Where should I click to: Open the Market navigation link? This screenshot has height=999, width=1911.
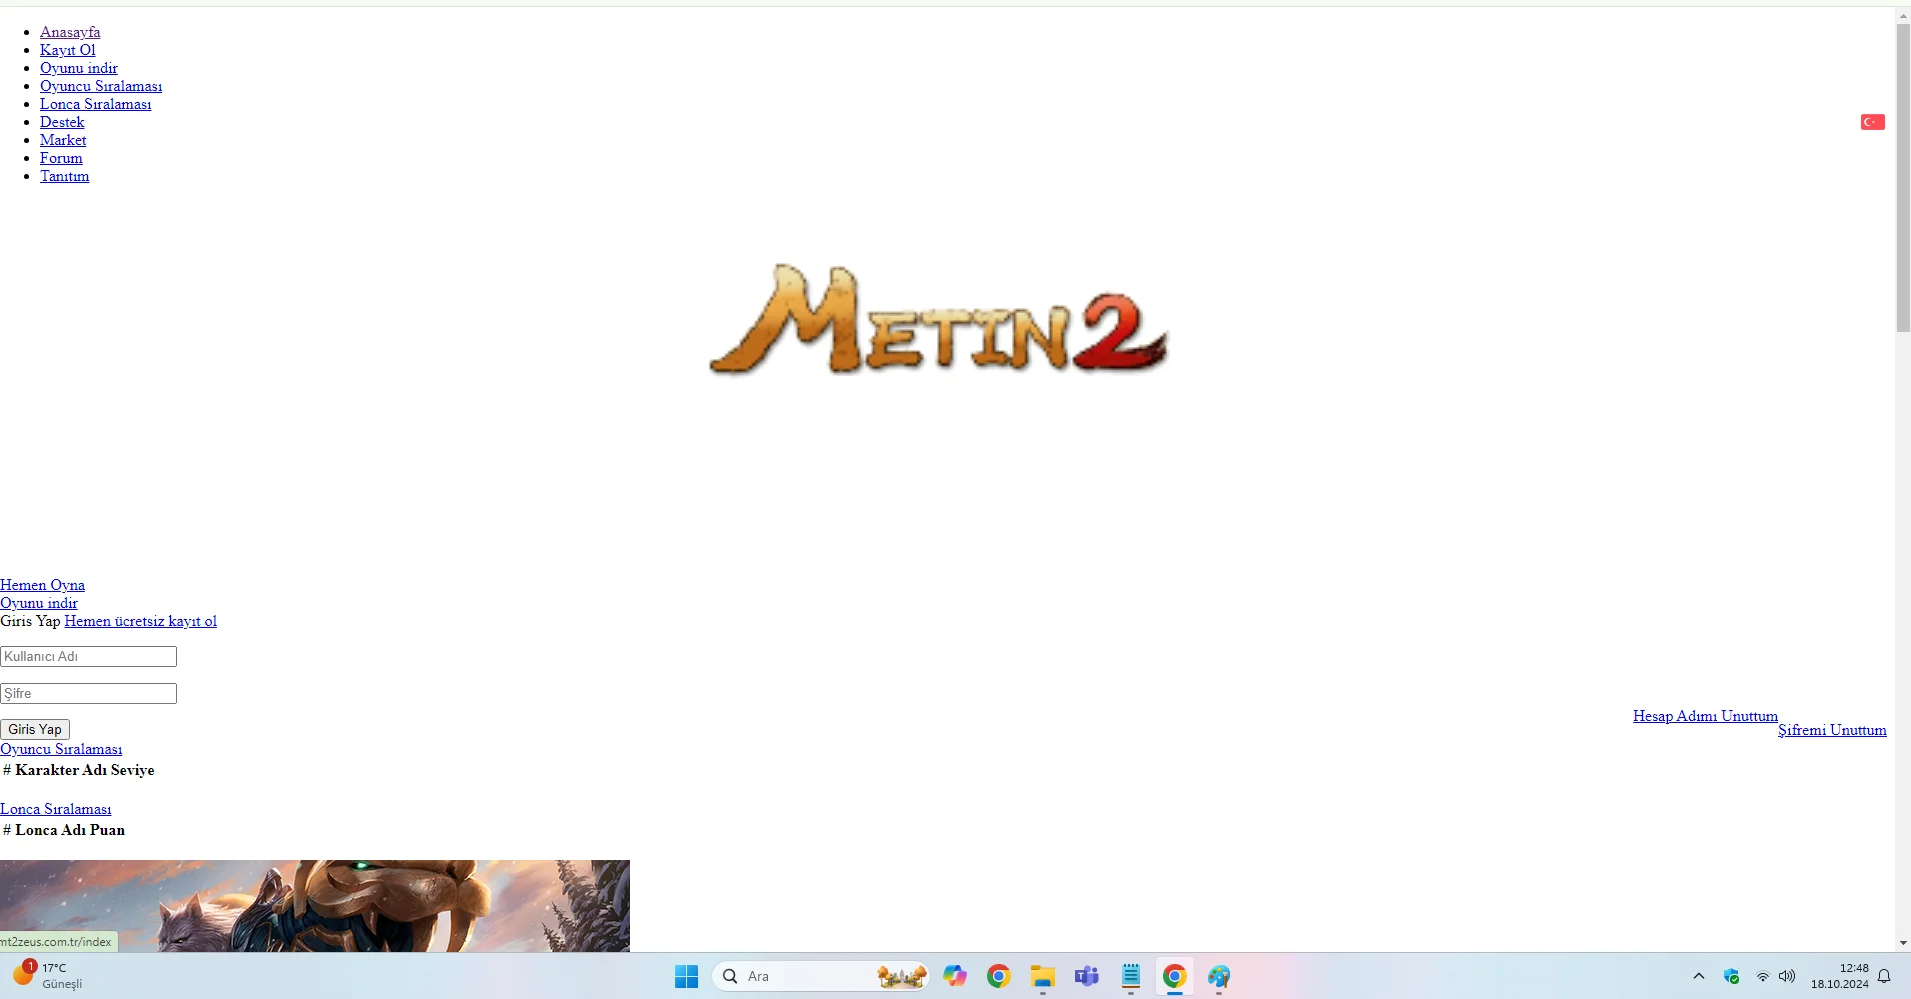point(63,140)
